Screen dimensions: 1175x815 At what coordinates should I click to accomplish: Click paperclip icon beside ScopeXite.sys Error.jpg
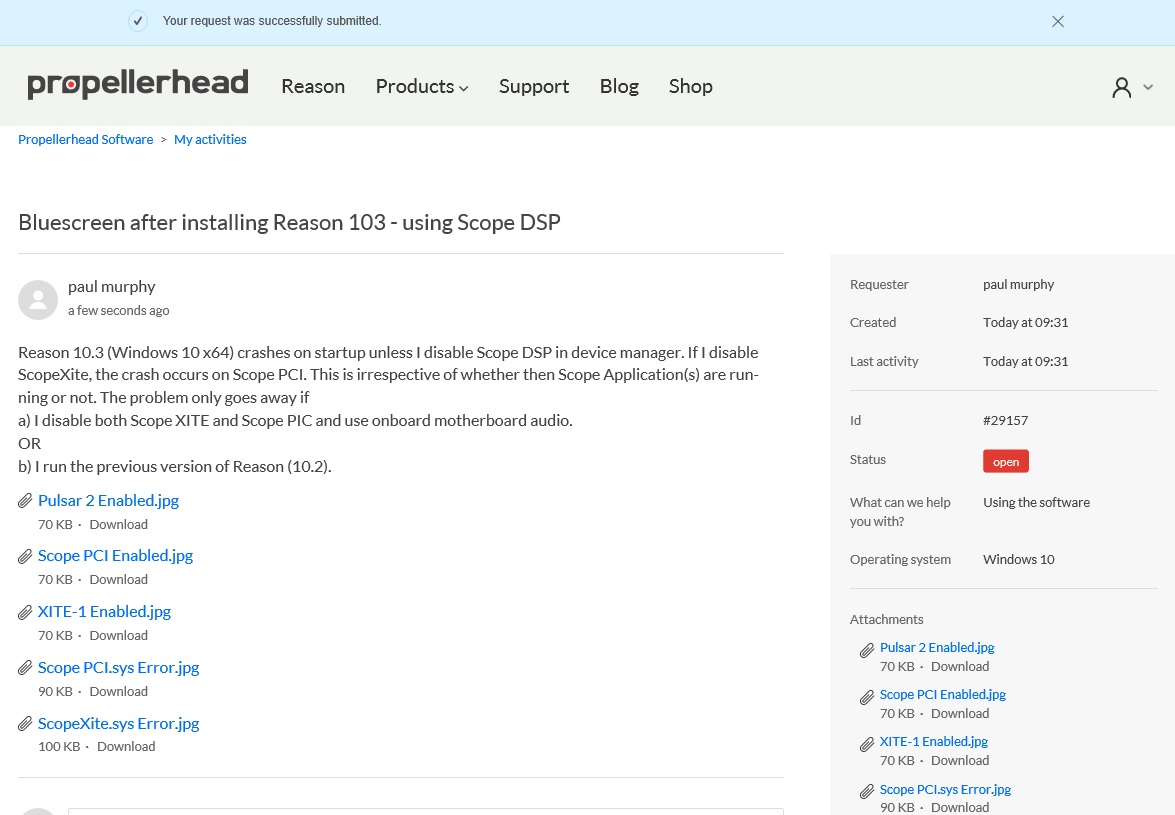point(25,724)
